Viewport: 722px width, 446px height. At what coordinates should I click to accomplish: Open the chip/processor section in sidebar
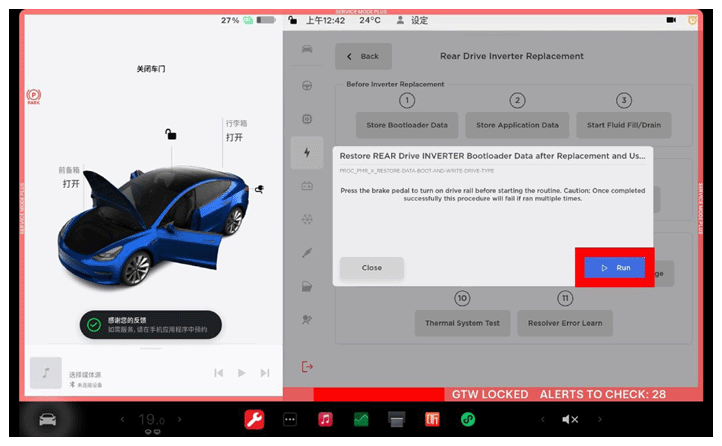point(307,119)
